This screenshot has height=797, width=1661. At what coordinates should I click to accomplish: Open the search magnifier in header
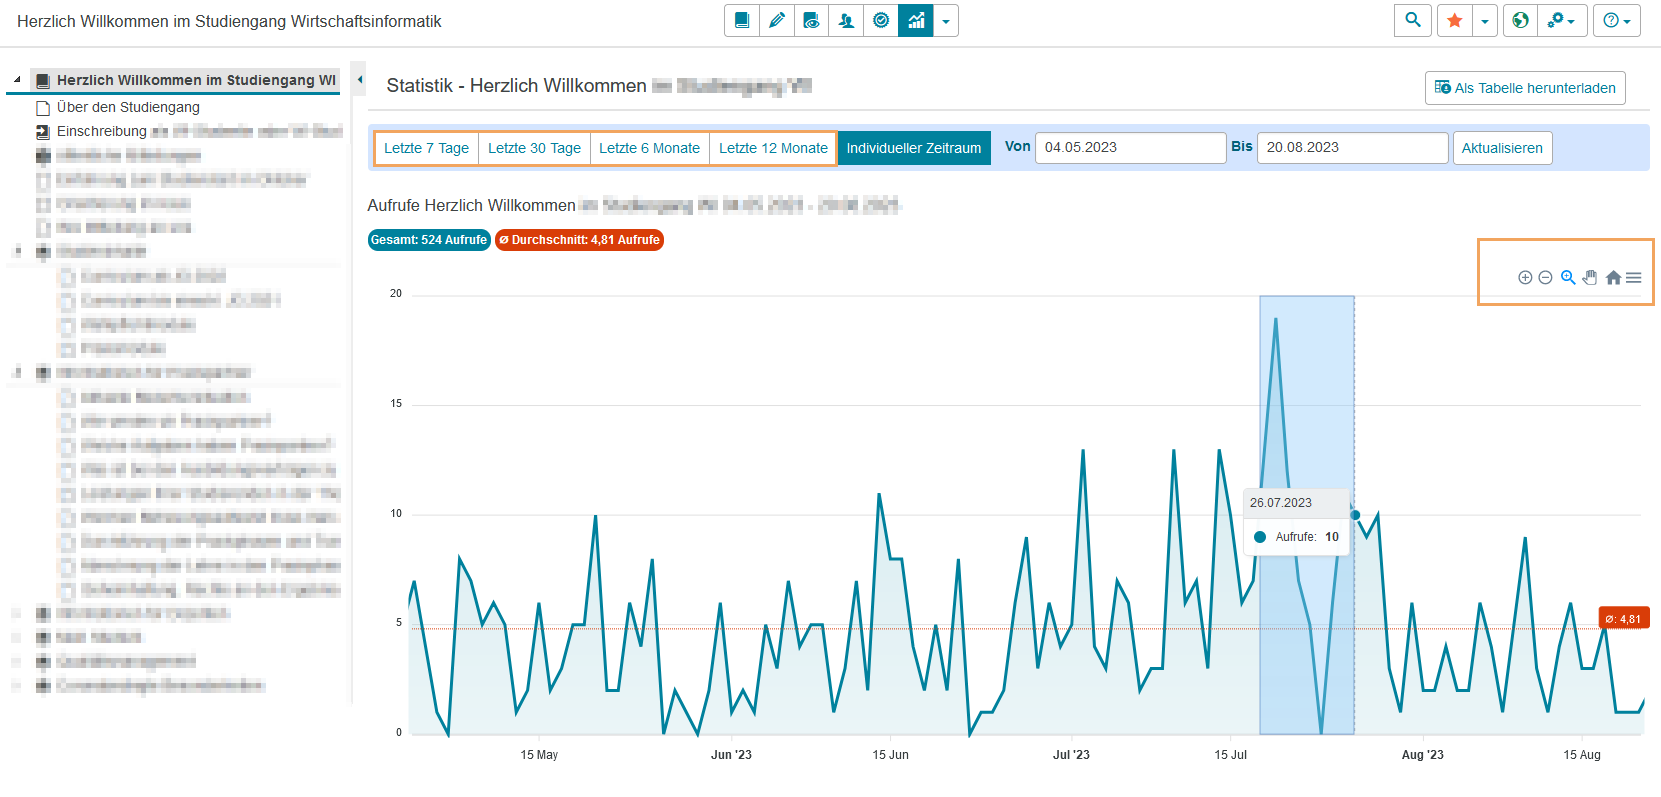1413,20
